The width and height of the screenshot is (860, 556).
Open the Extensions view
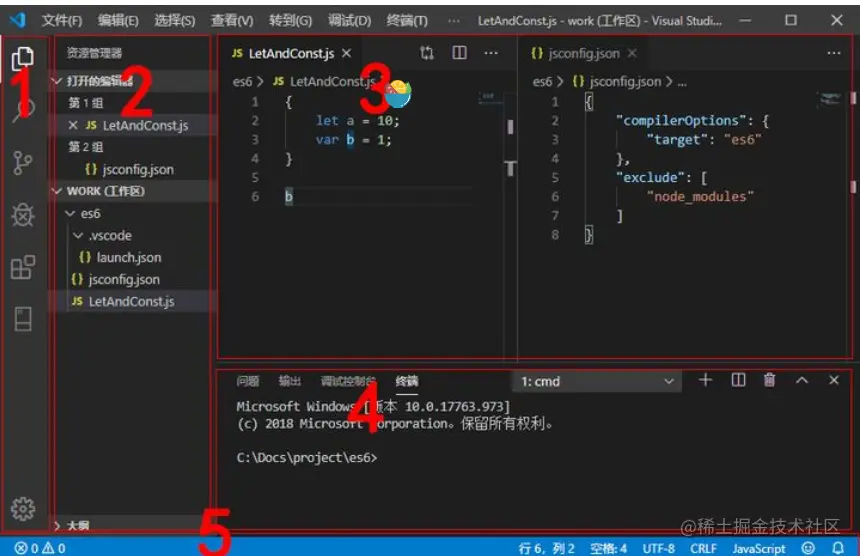(22, 267)
